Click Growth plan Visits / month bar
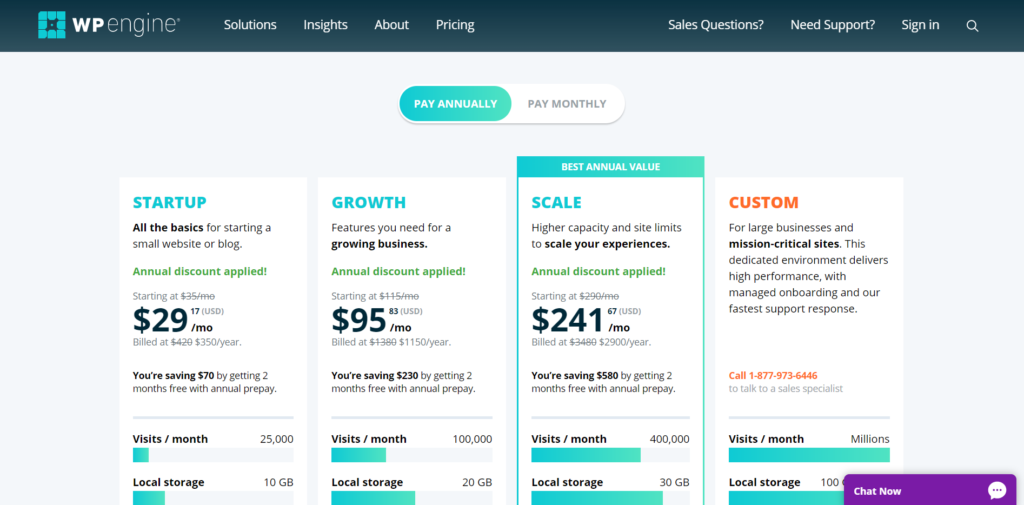 (411, 455)
